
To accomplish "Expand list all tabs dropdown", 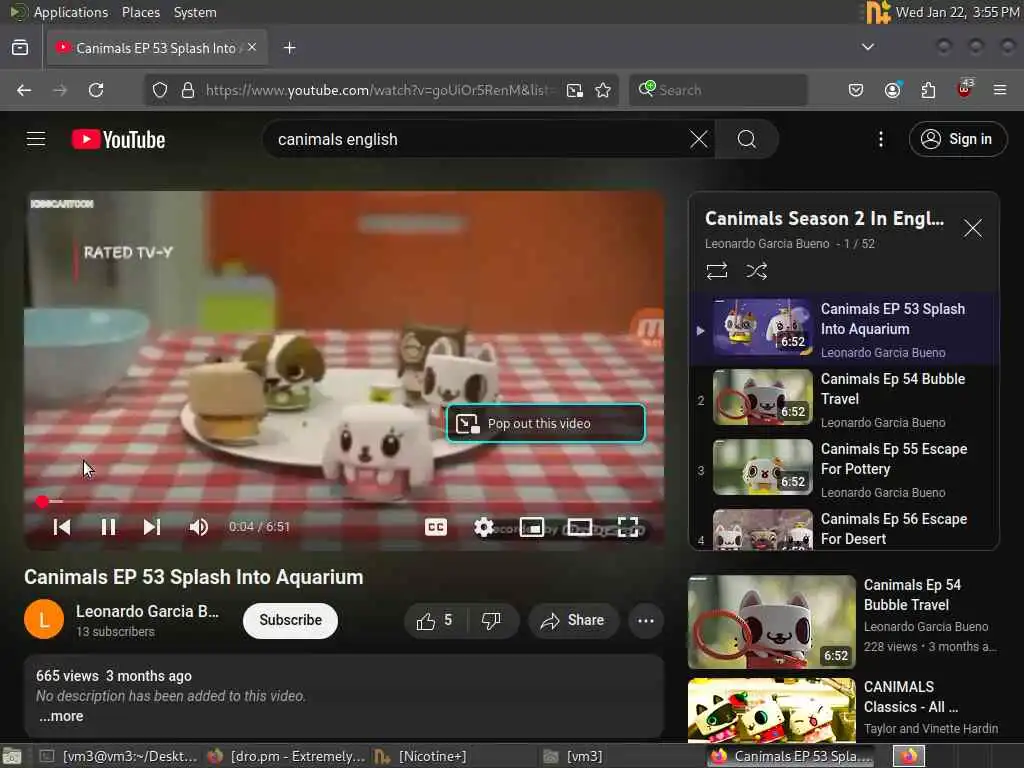I will [x=867, y=47].
